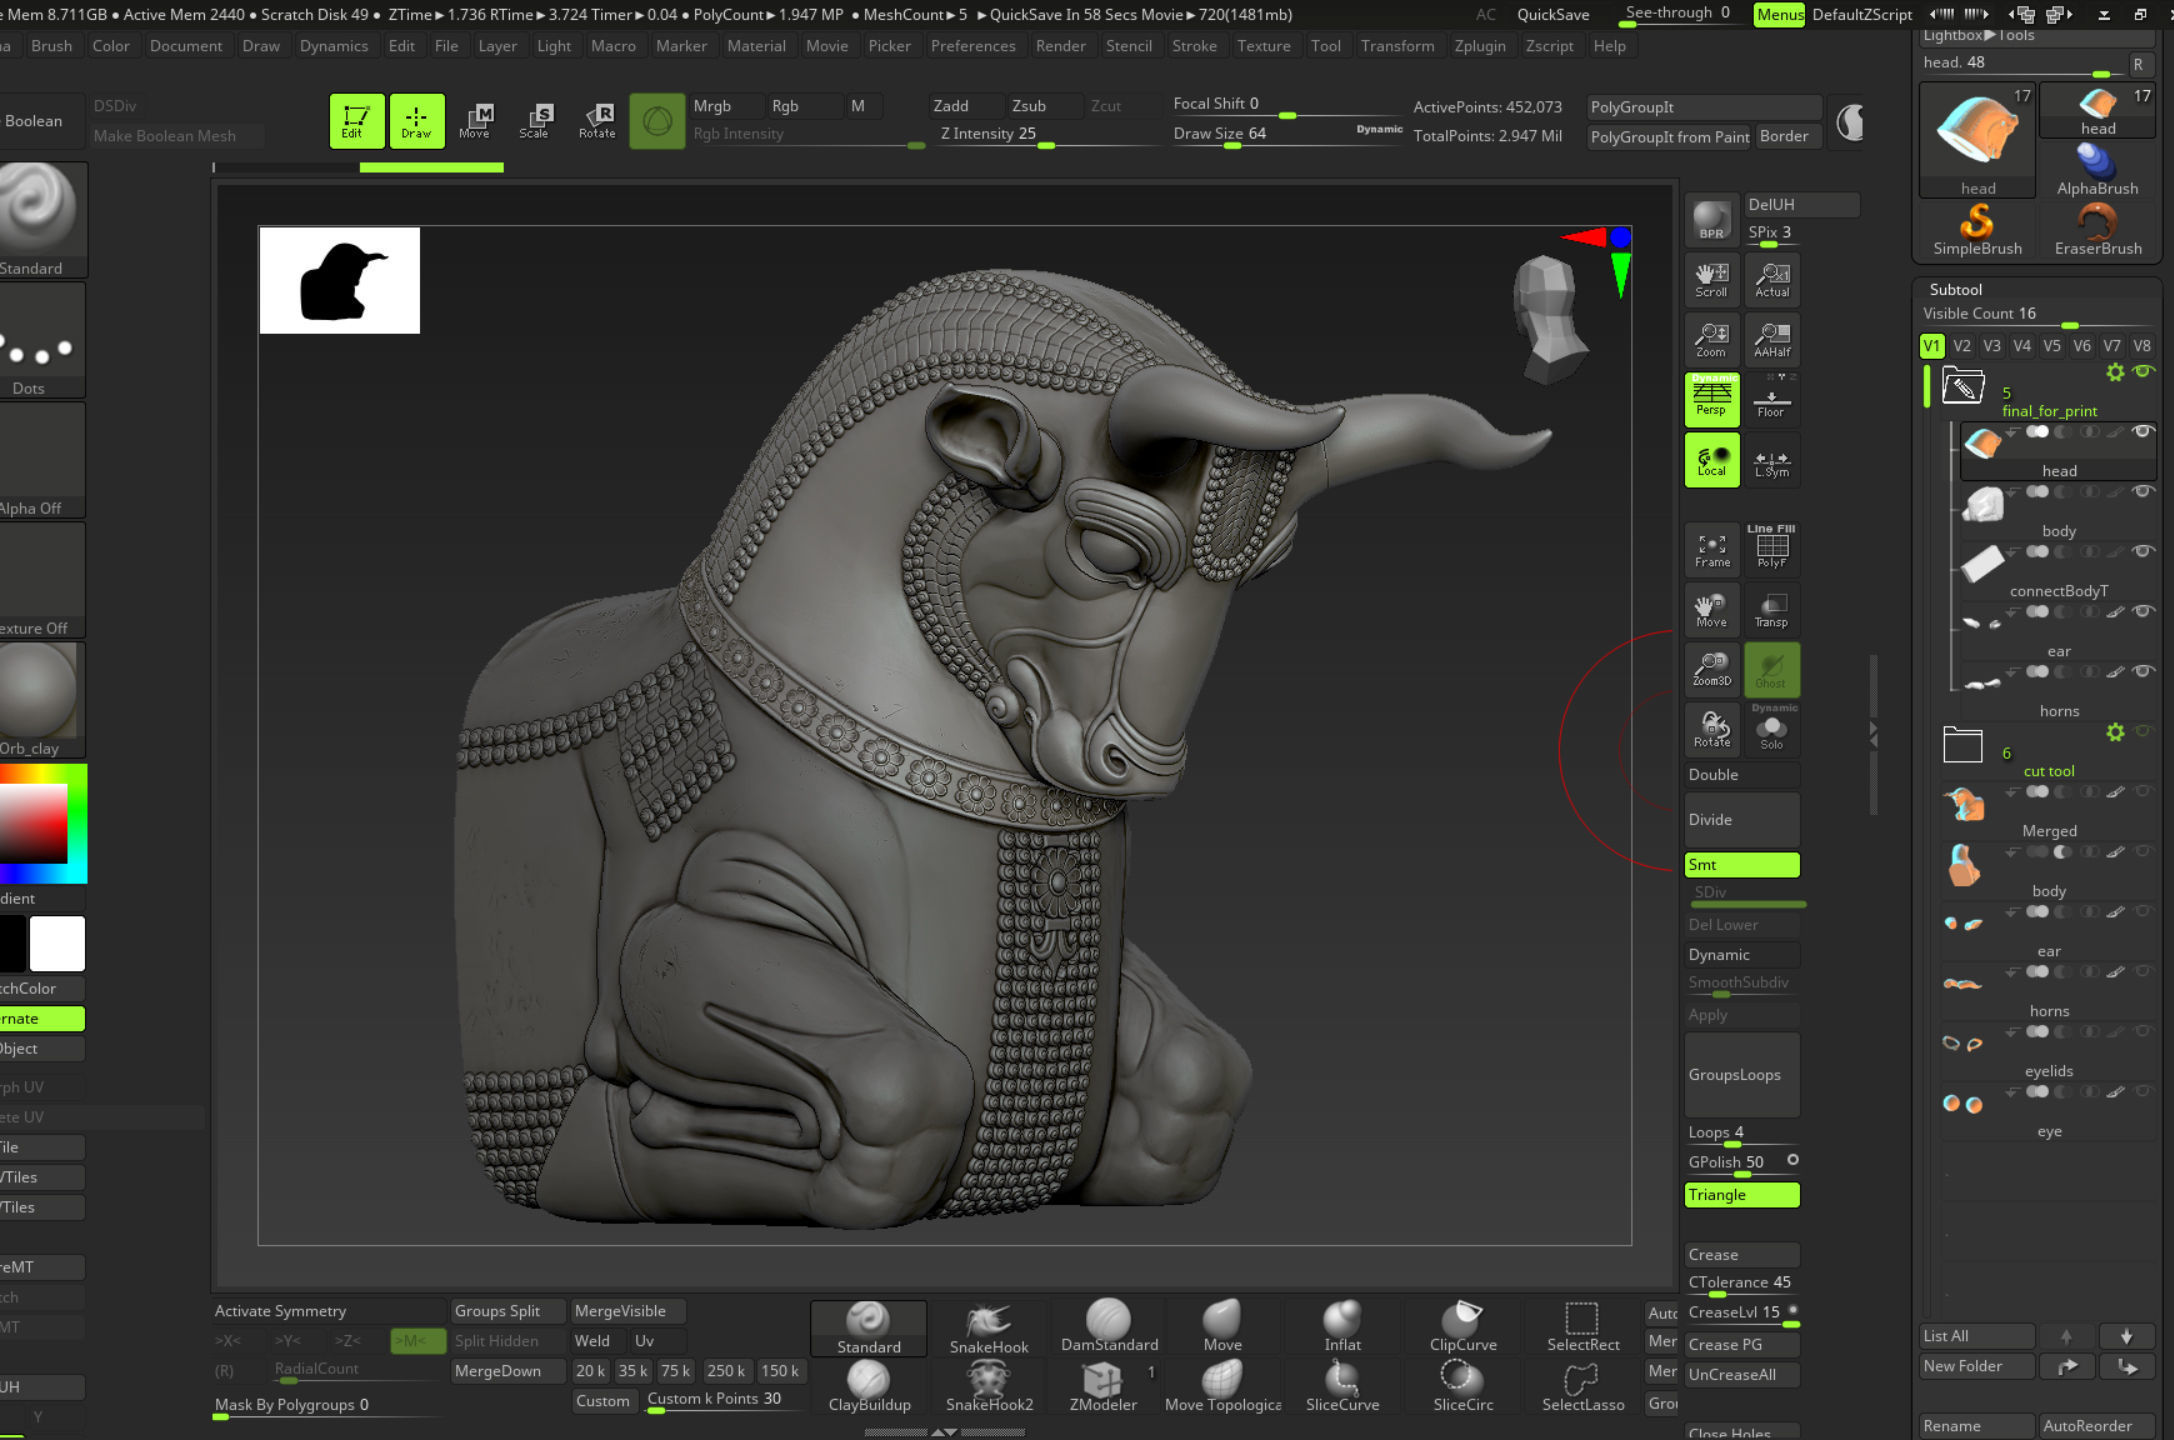Open the Brush menu
Viewport: 2174px width, 1440px height.
(x=51, y=46)
